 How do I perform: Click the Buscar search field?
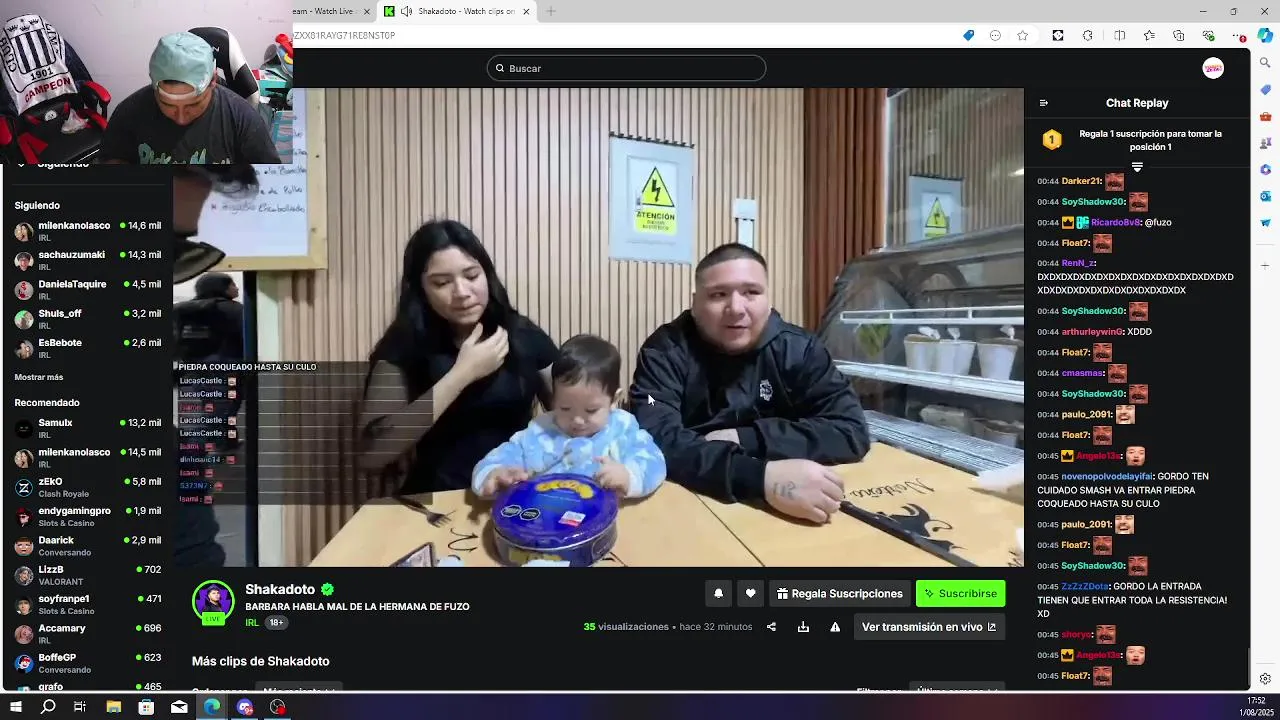627,68
